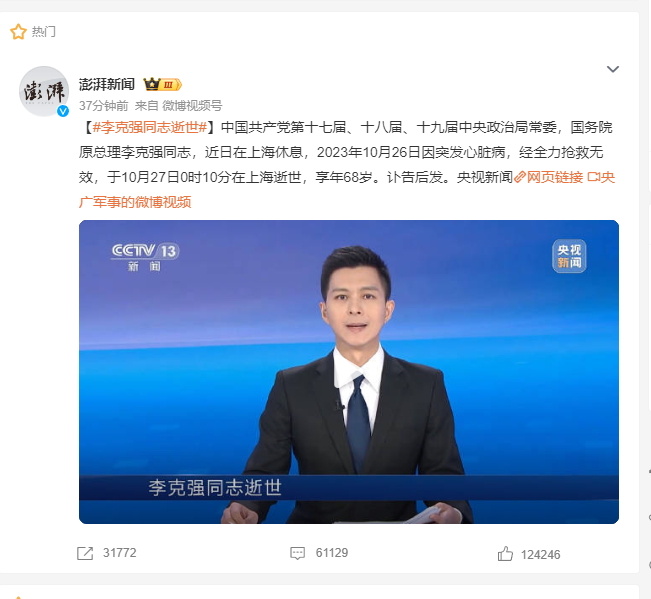651x599 pixels.
Task: Open comments via the speech bubble icon
Action: (x=298, y=553)
